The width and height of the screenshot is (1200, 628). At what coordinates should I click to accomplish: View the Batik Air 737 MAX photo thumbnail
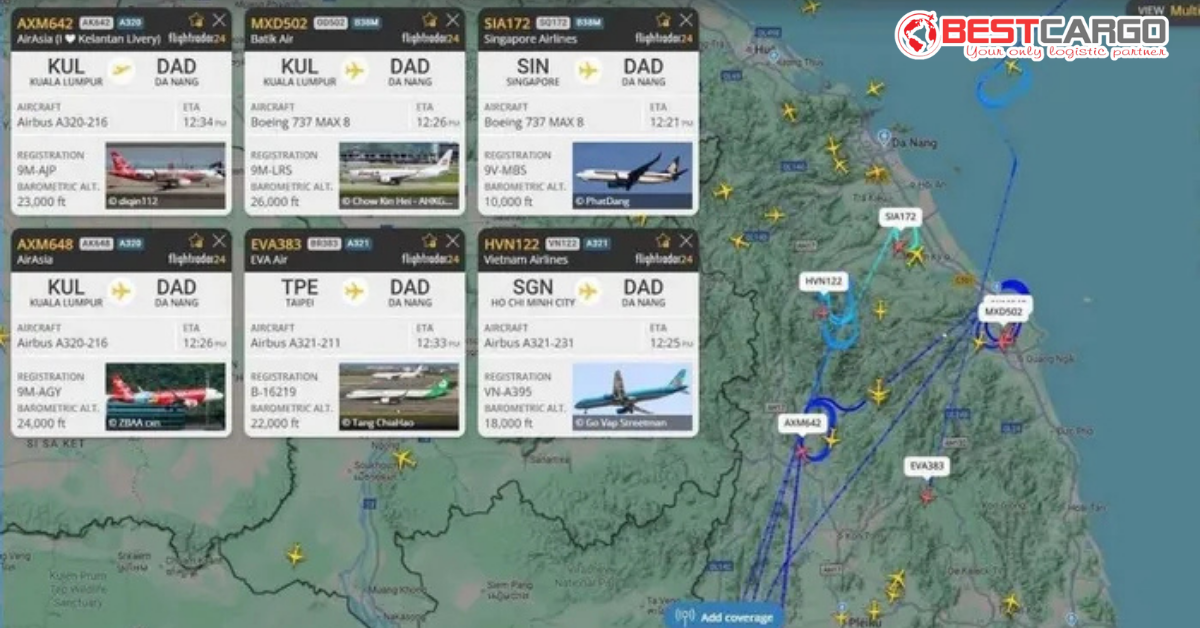[x=399, y=175]
